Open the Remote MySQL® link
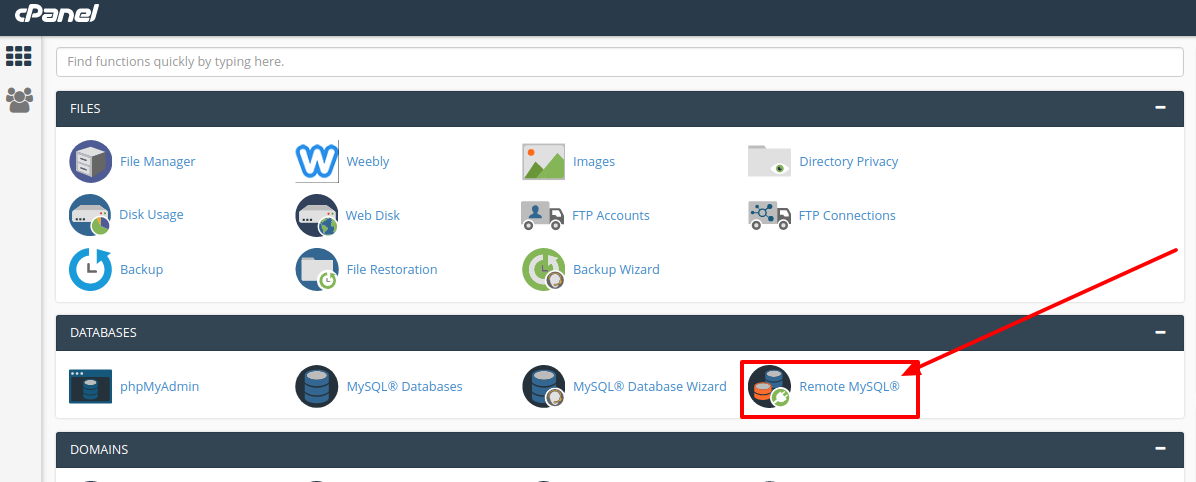 click(x=850, y=387)
